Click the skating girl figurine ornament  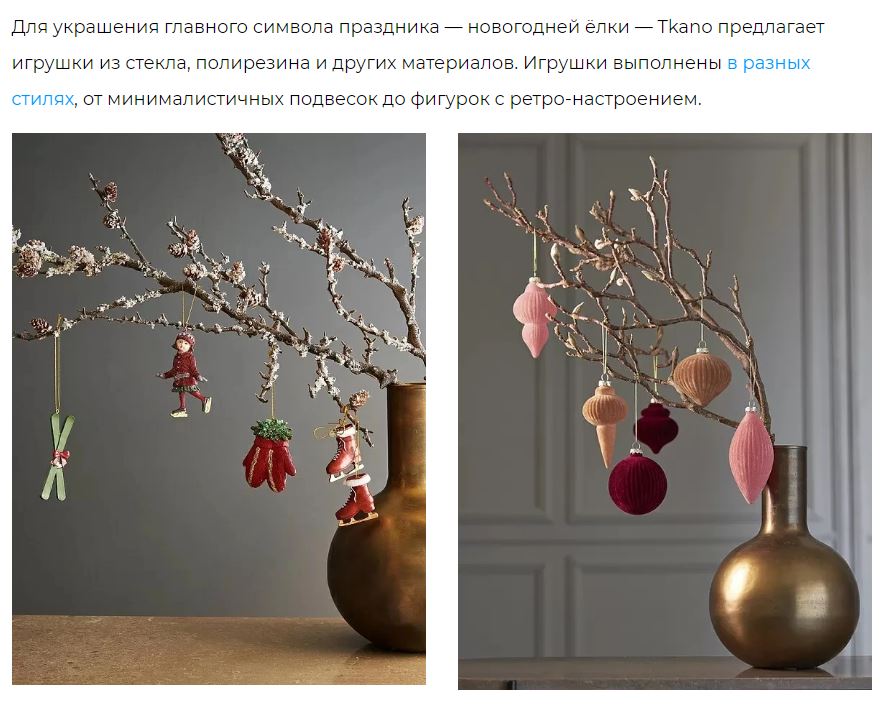tap(184, 374)
